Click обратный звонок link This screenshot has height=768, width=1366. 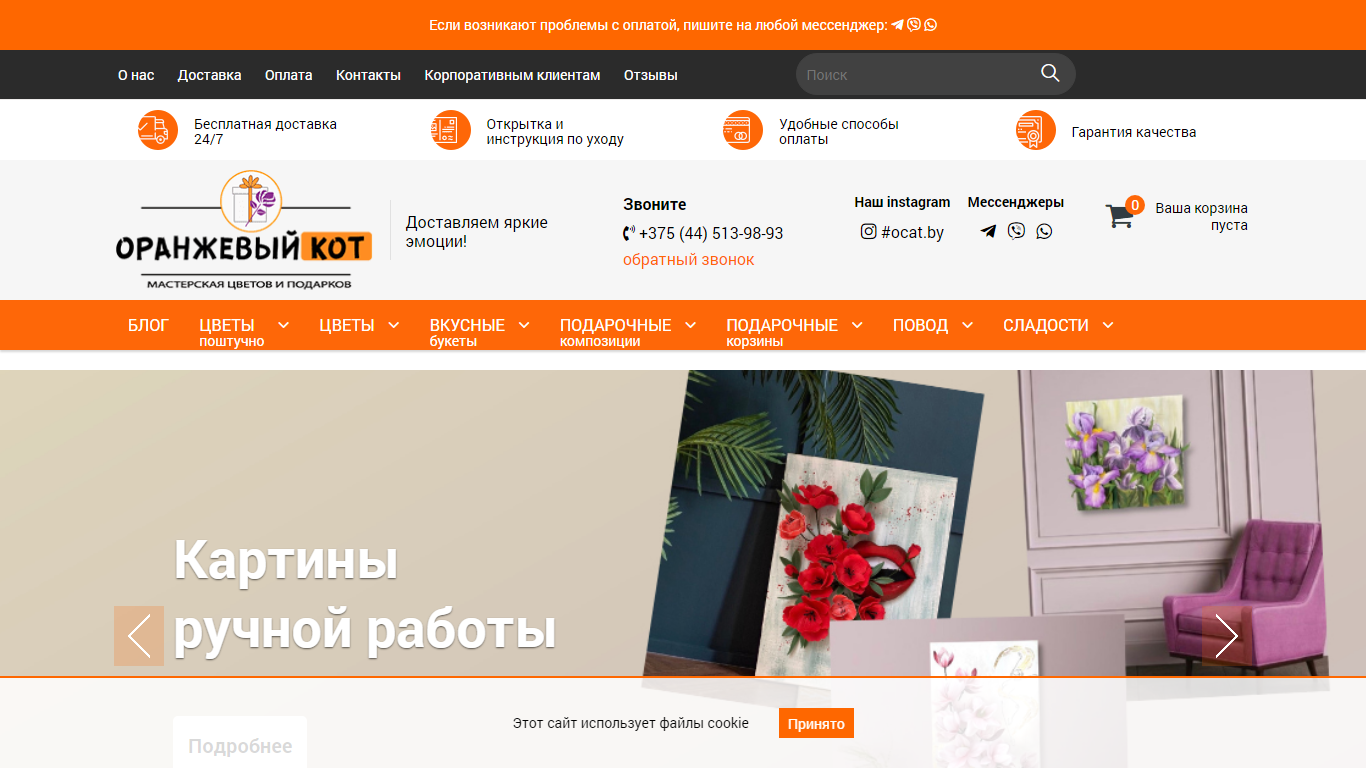coord(689,260)
